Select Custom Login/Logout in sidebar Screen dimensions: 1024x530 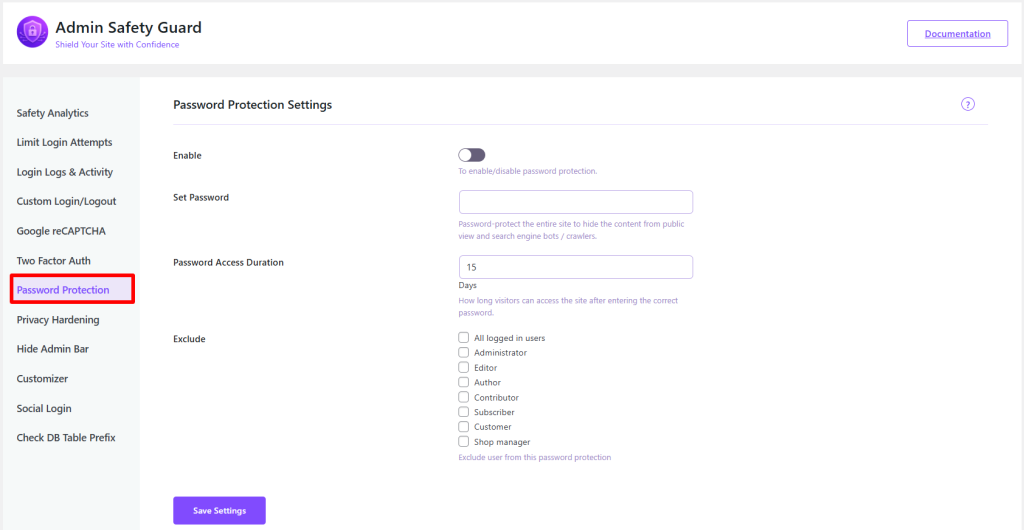[x=67, y=202]
